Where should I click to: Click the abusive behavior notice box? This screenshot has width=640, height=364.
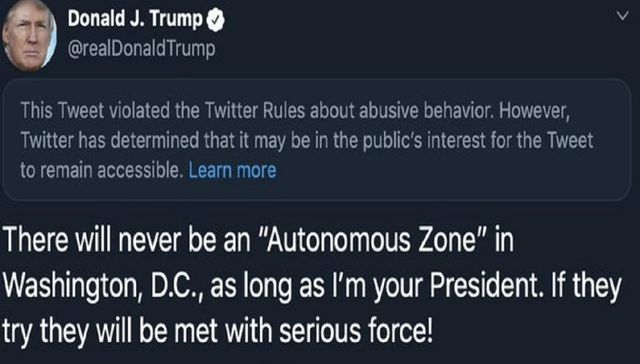[317, 140]
